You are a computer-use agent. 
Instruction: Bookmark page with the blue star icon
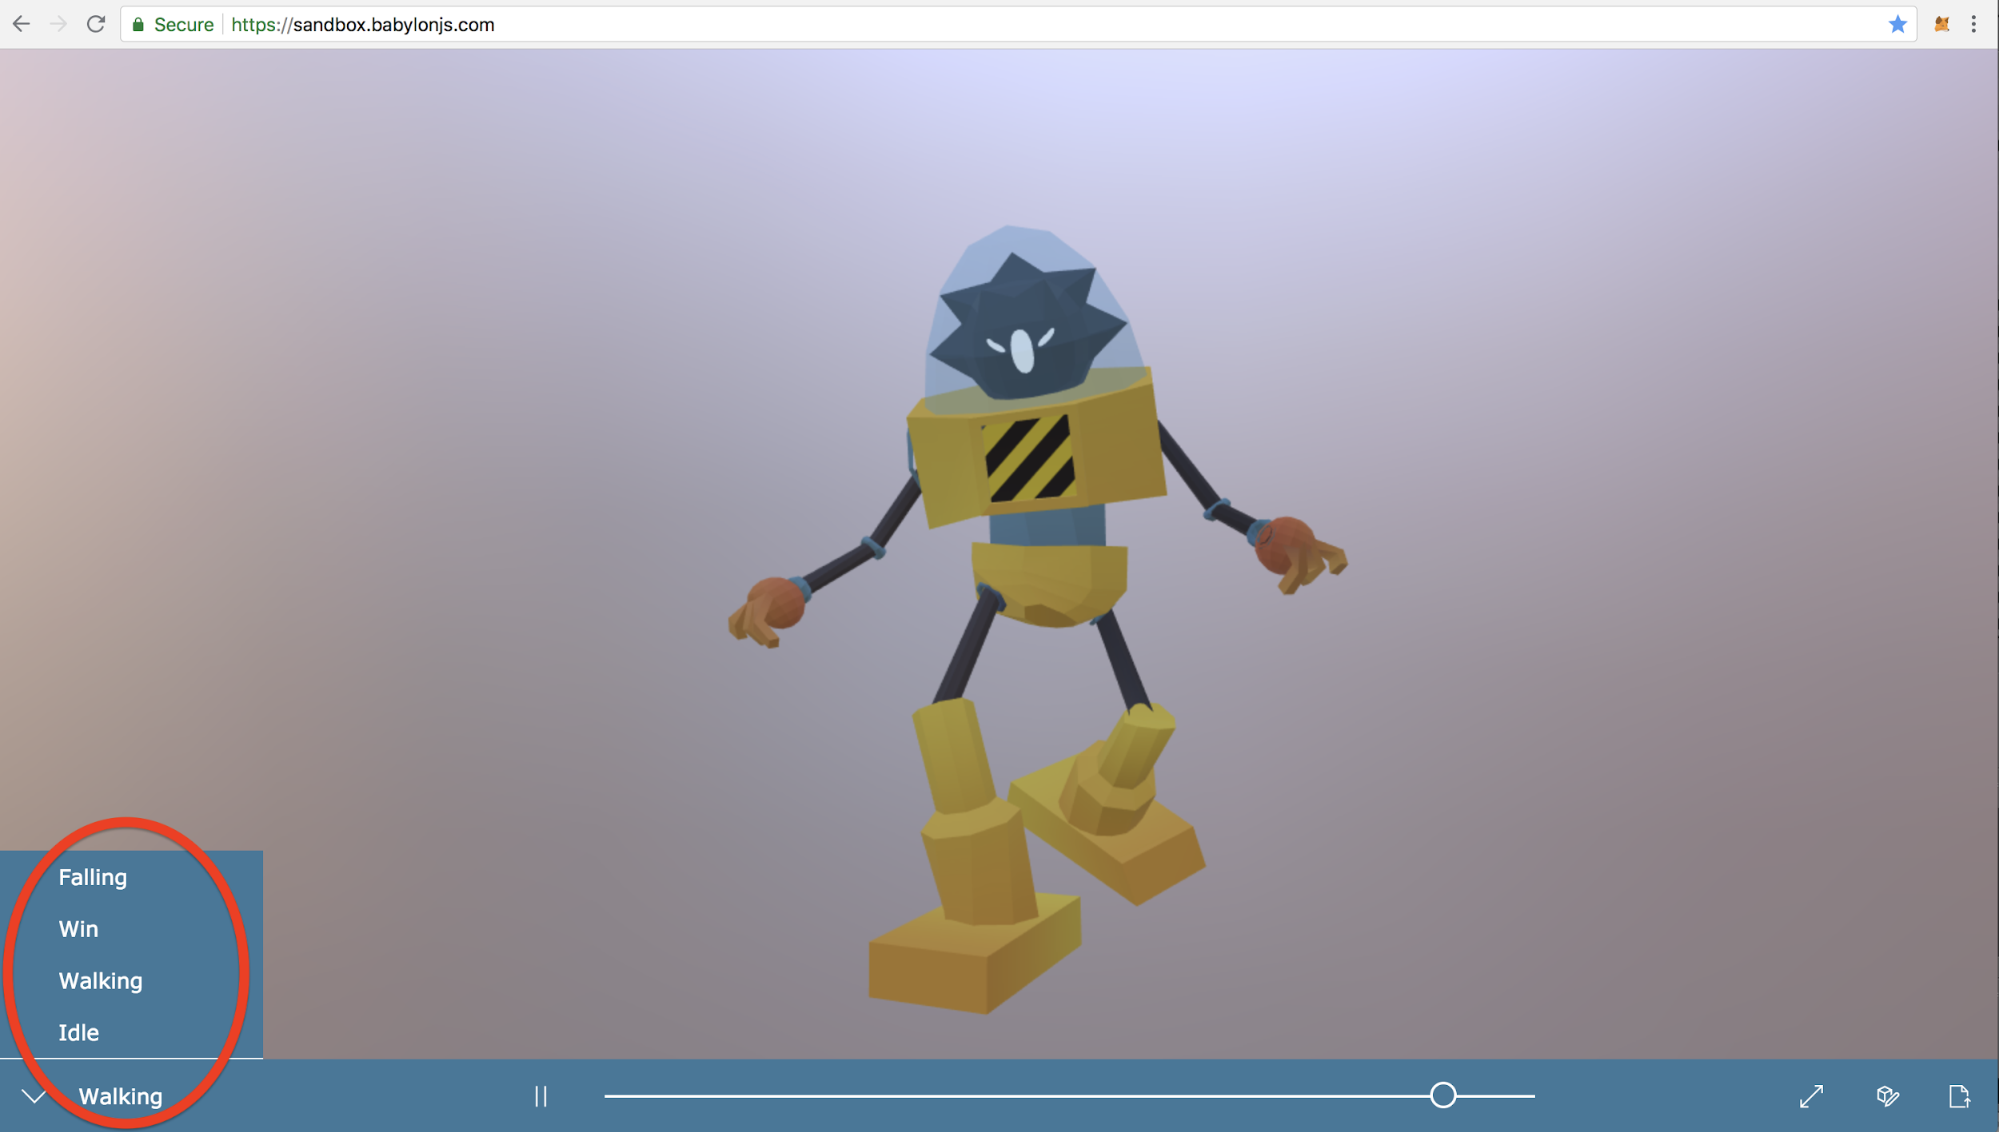click(x=1897, y=24)
